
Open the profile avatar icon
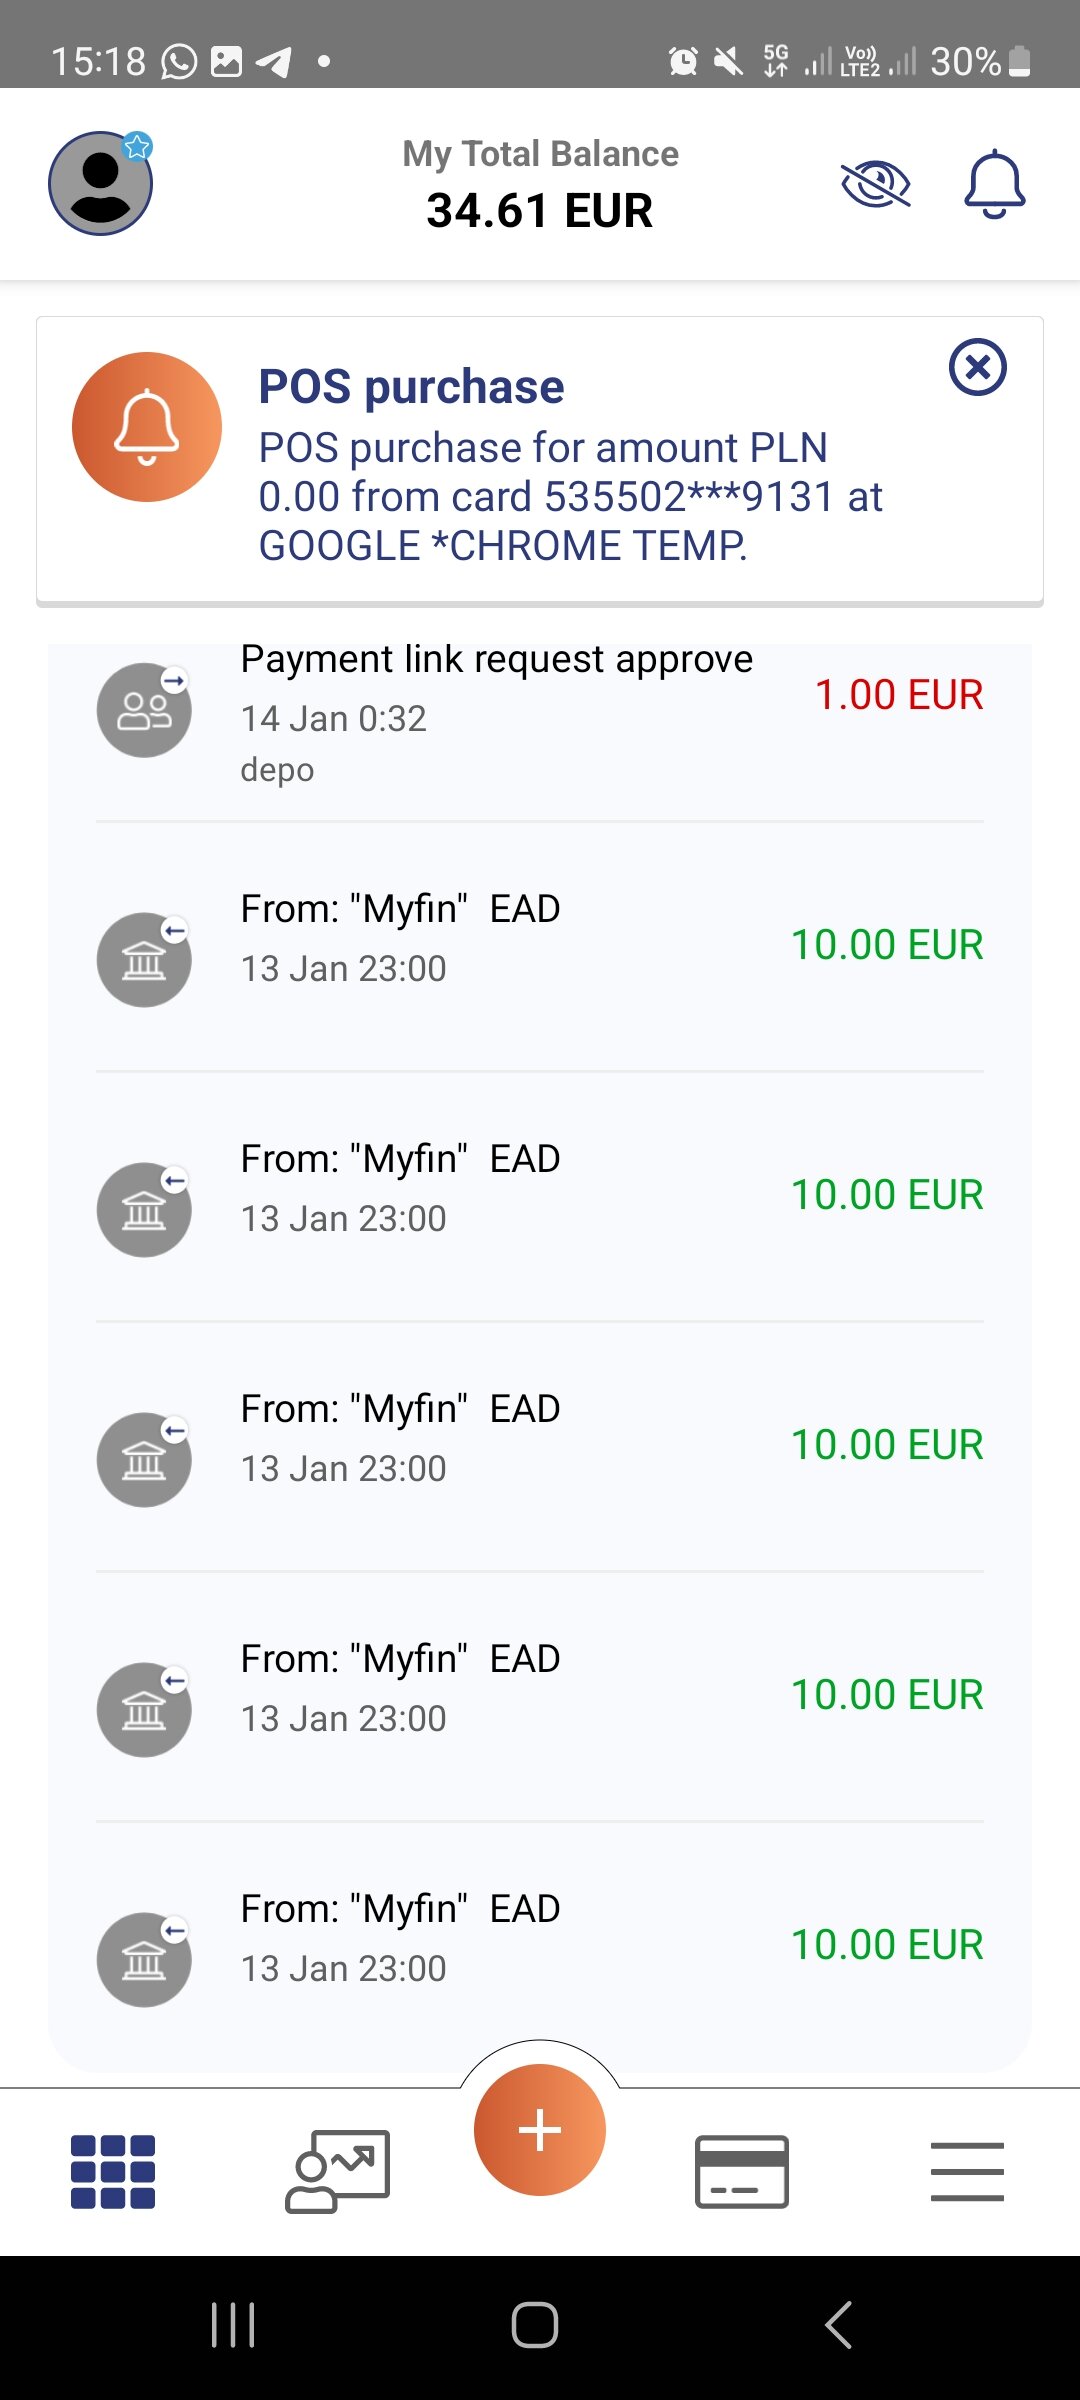click(100, 184)
